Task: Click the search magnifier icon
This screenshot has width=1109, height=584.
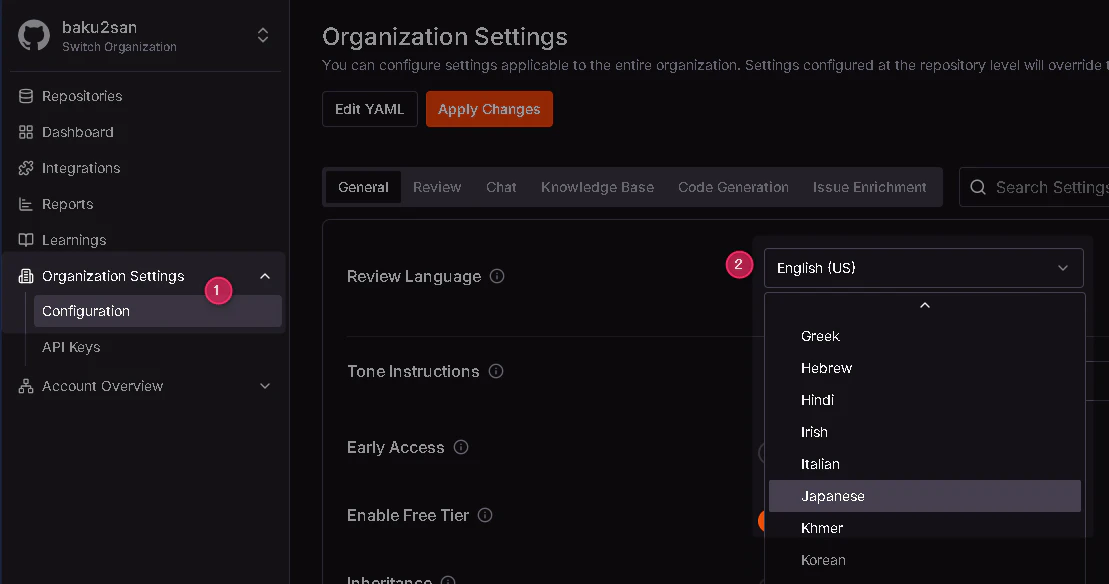Action: [978, 187]
